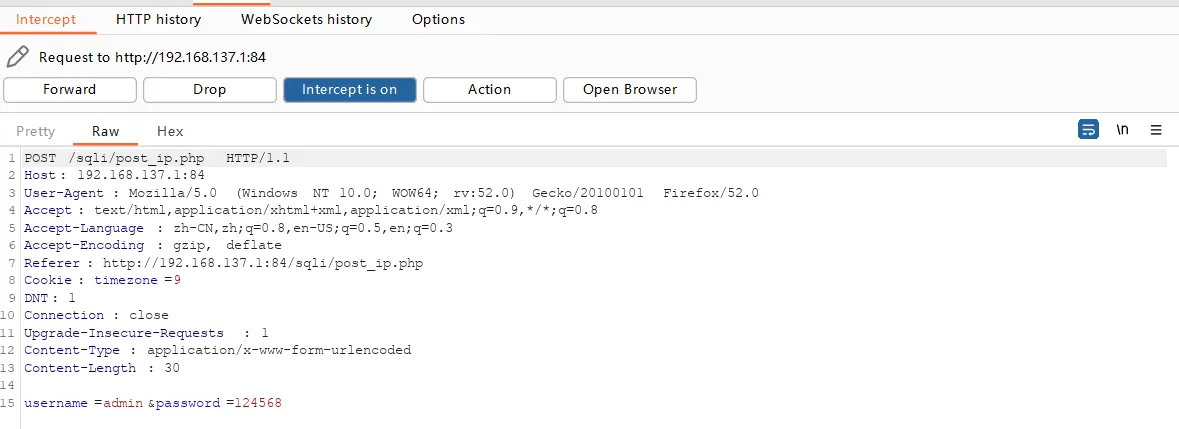The width and height of the screenshot is (1179, 429).
Task: Click the POST request line in the editor
Action: coord(157,158)
